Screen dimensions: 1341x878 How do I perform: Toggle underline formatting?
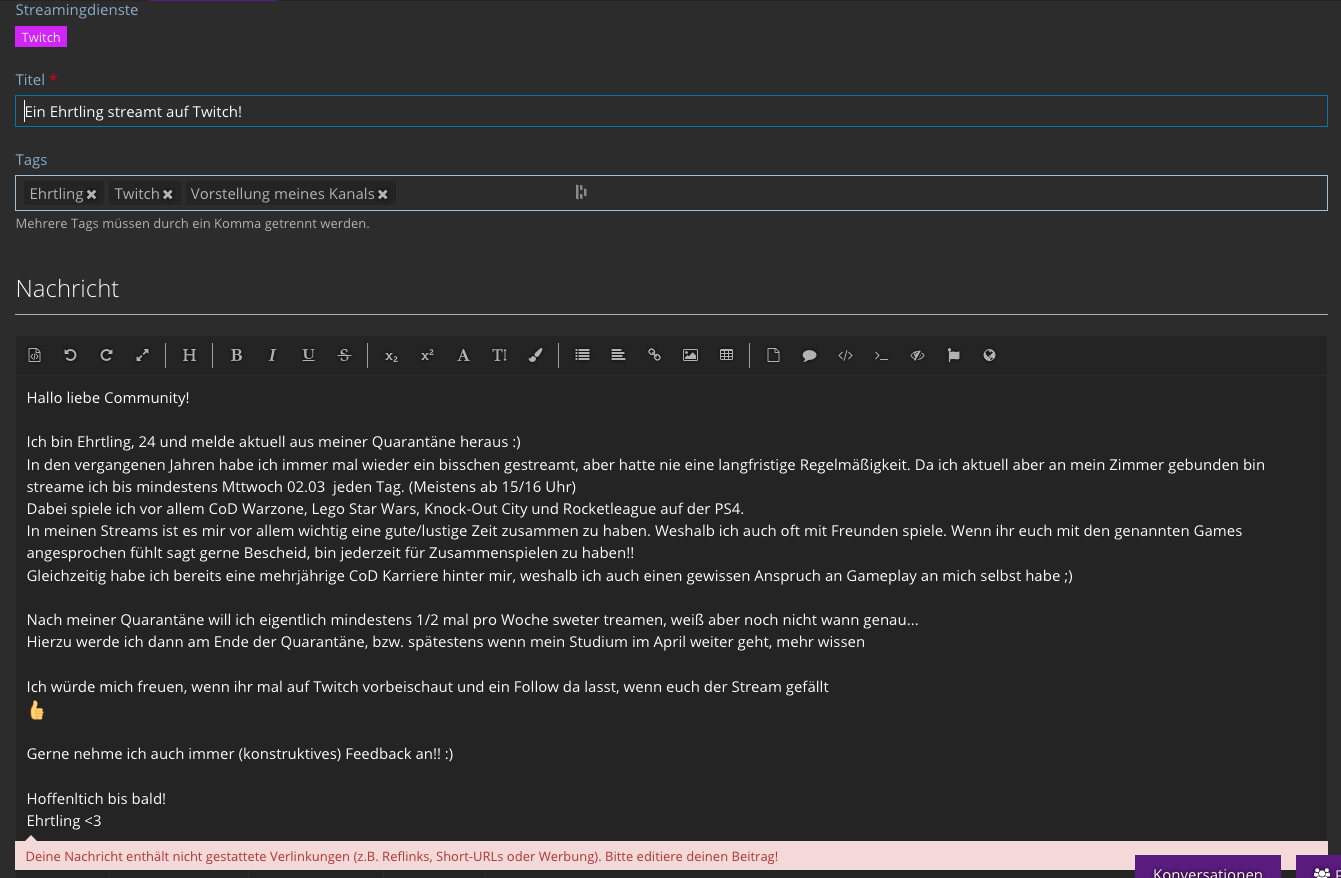click(x=308, y=355)
